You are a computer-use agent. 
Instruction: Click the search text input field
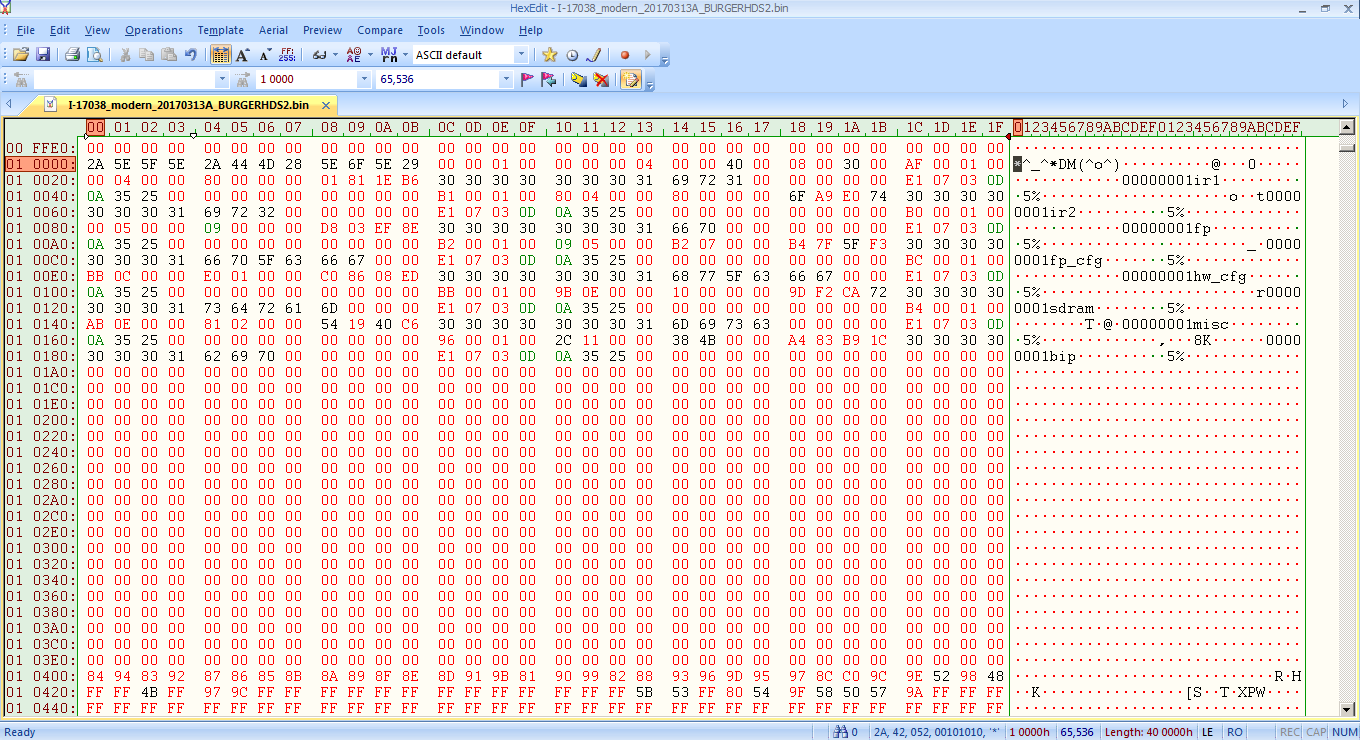124,79
